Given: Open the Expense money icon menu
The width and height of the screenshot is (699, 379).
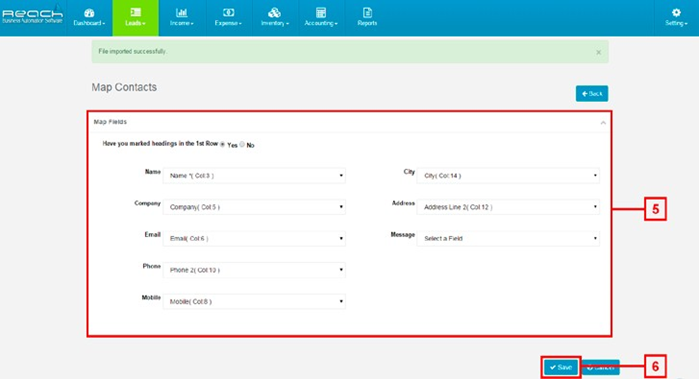Looking at the screenshot, I should pos(228,12).
